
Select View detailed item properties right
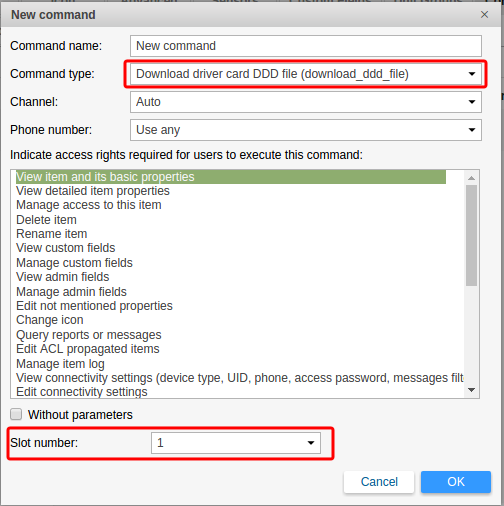click(x=93, y=191)
